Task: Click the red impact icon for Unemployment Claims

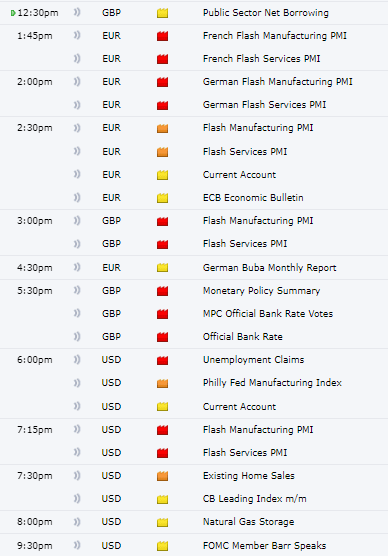Action: [x=162, y=360]
